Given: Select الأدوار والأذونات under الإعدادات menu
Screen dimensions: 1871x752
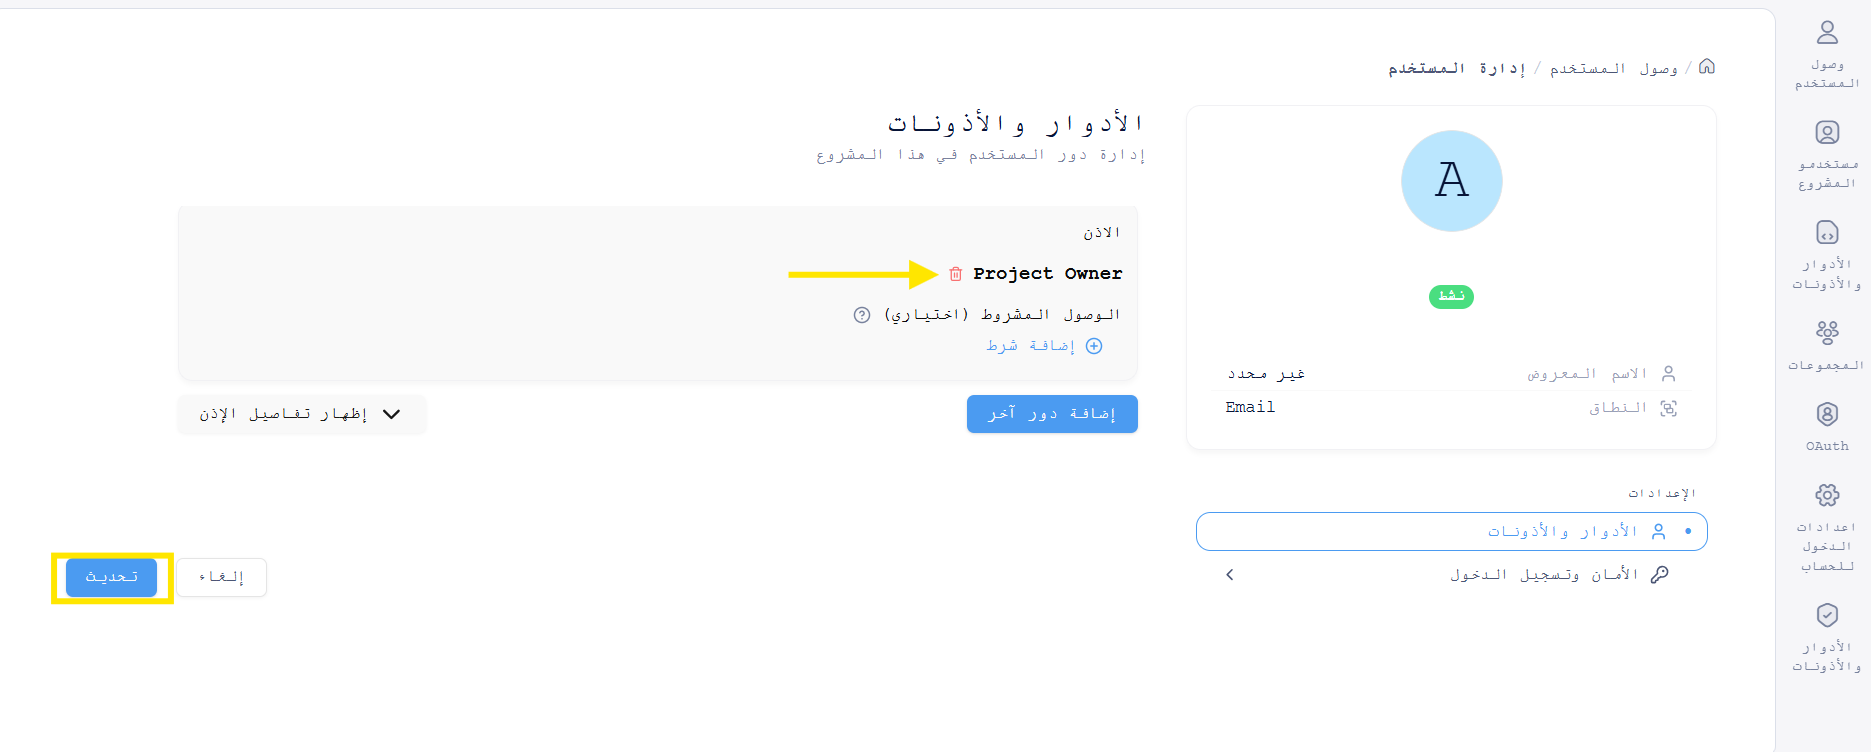Looking at the screenshot, I should pos(1451,531).
